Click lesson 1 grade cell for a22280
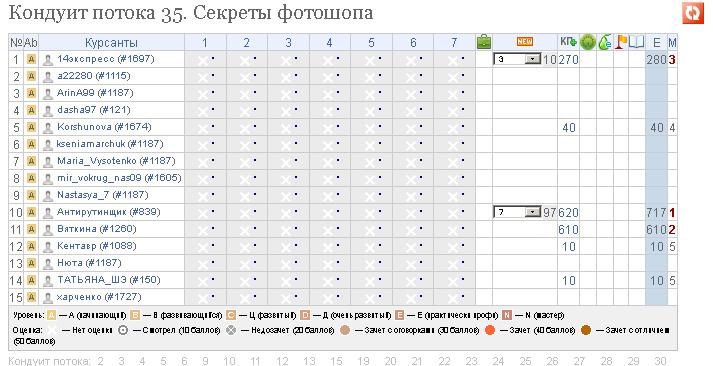 click(206, 76)
